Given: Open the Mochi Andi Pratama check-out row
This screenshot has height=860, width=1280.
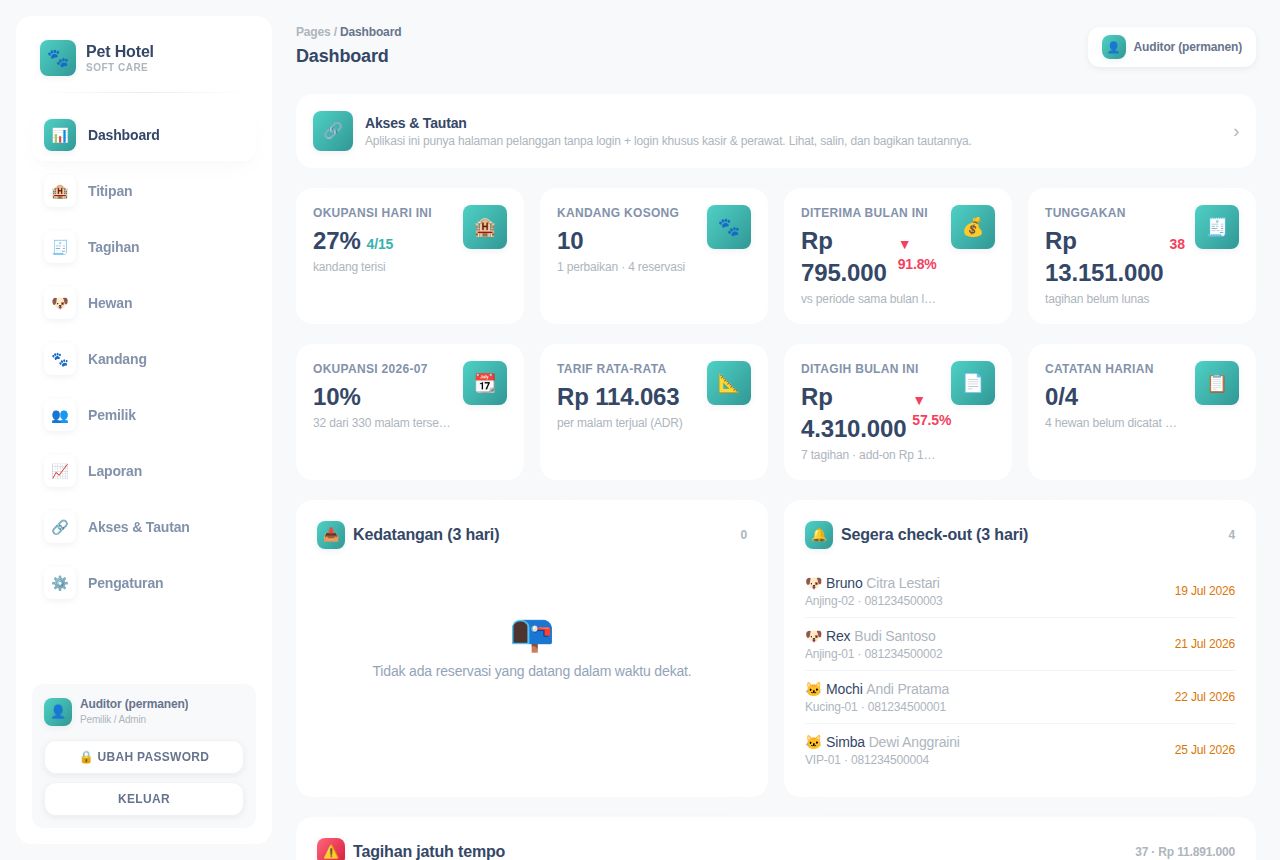Looking at the screenshot, I should [1020, 697].
